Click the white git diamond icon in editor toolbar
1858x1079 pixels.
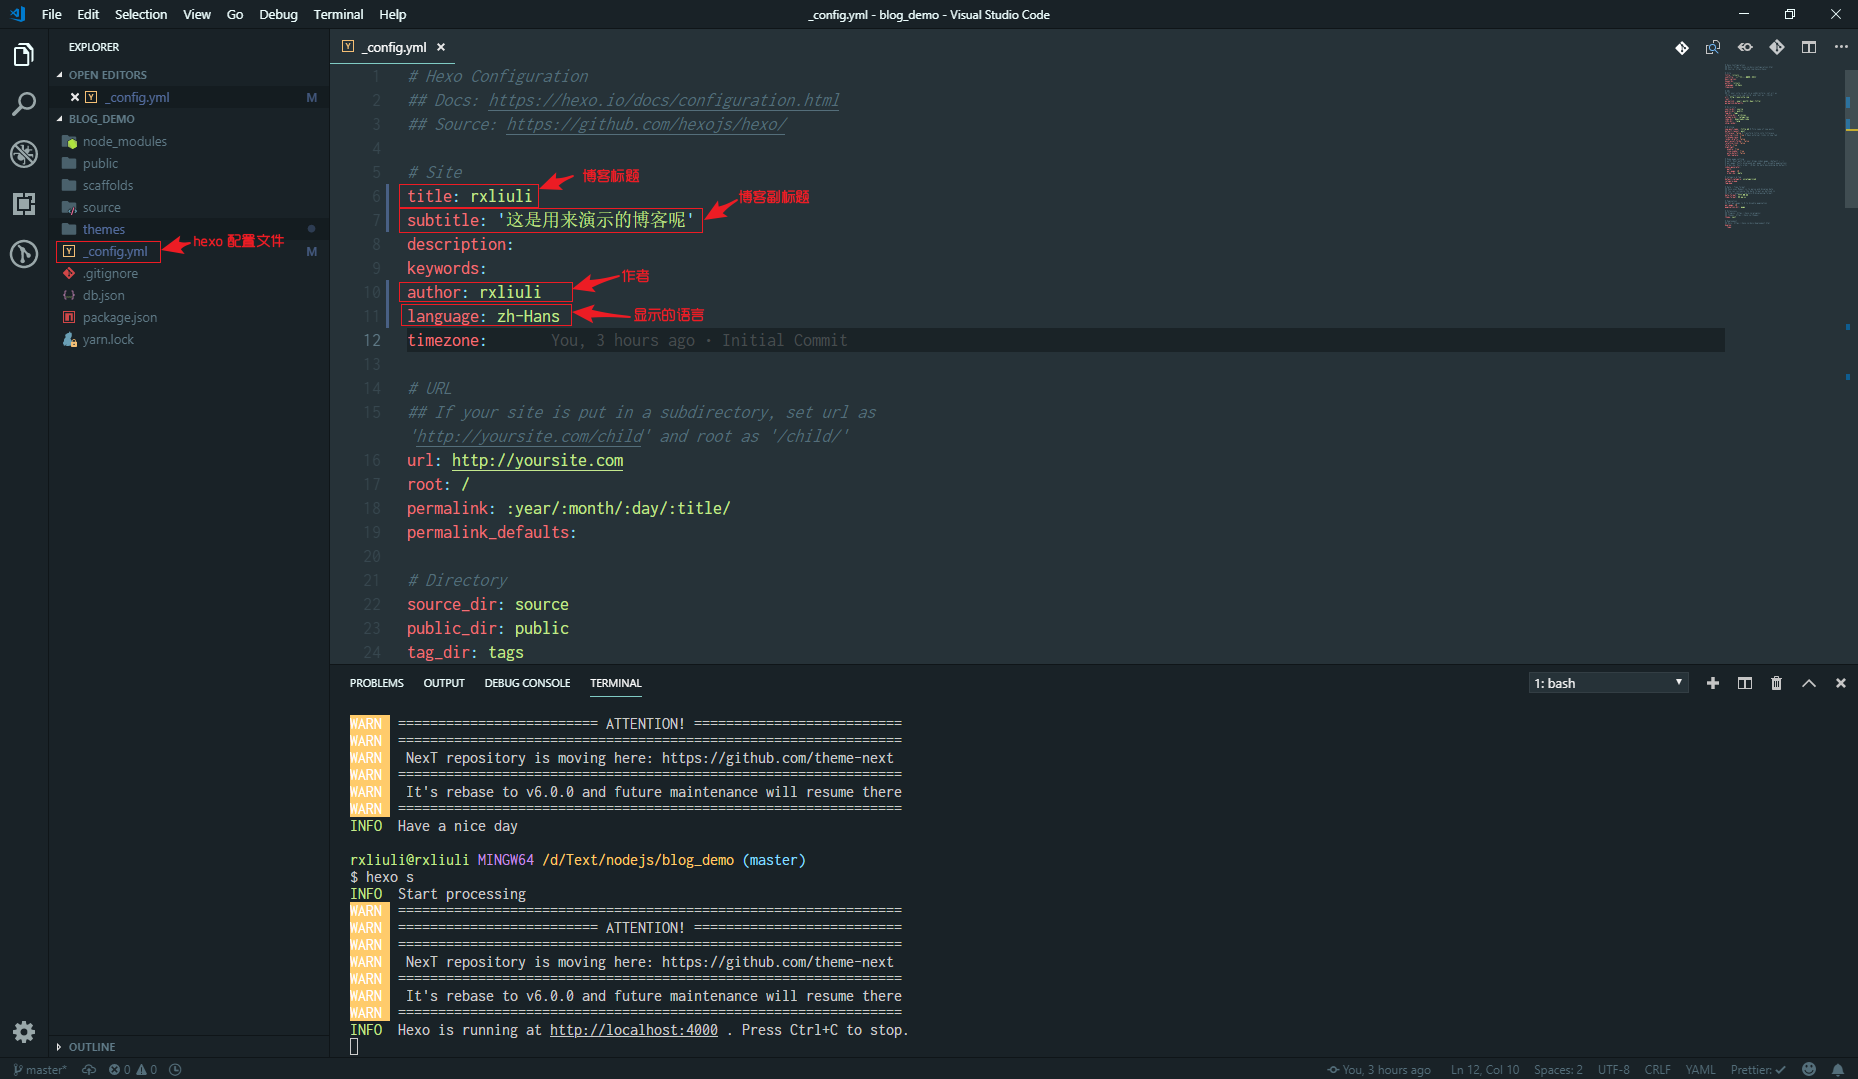click(1682, 48)
